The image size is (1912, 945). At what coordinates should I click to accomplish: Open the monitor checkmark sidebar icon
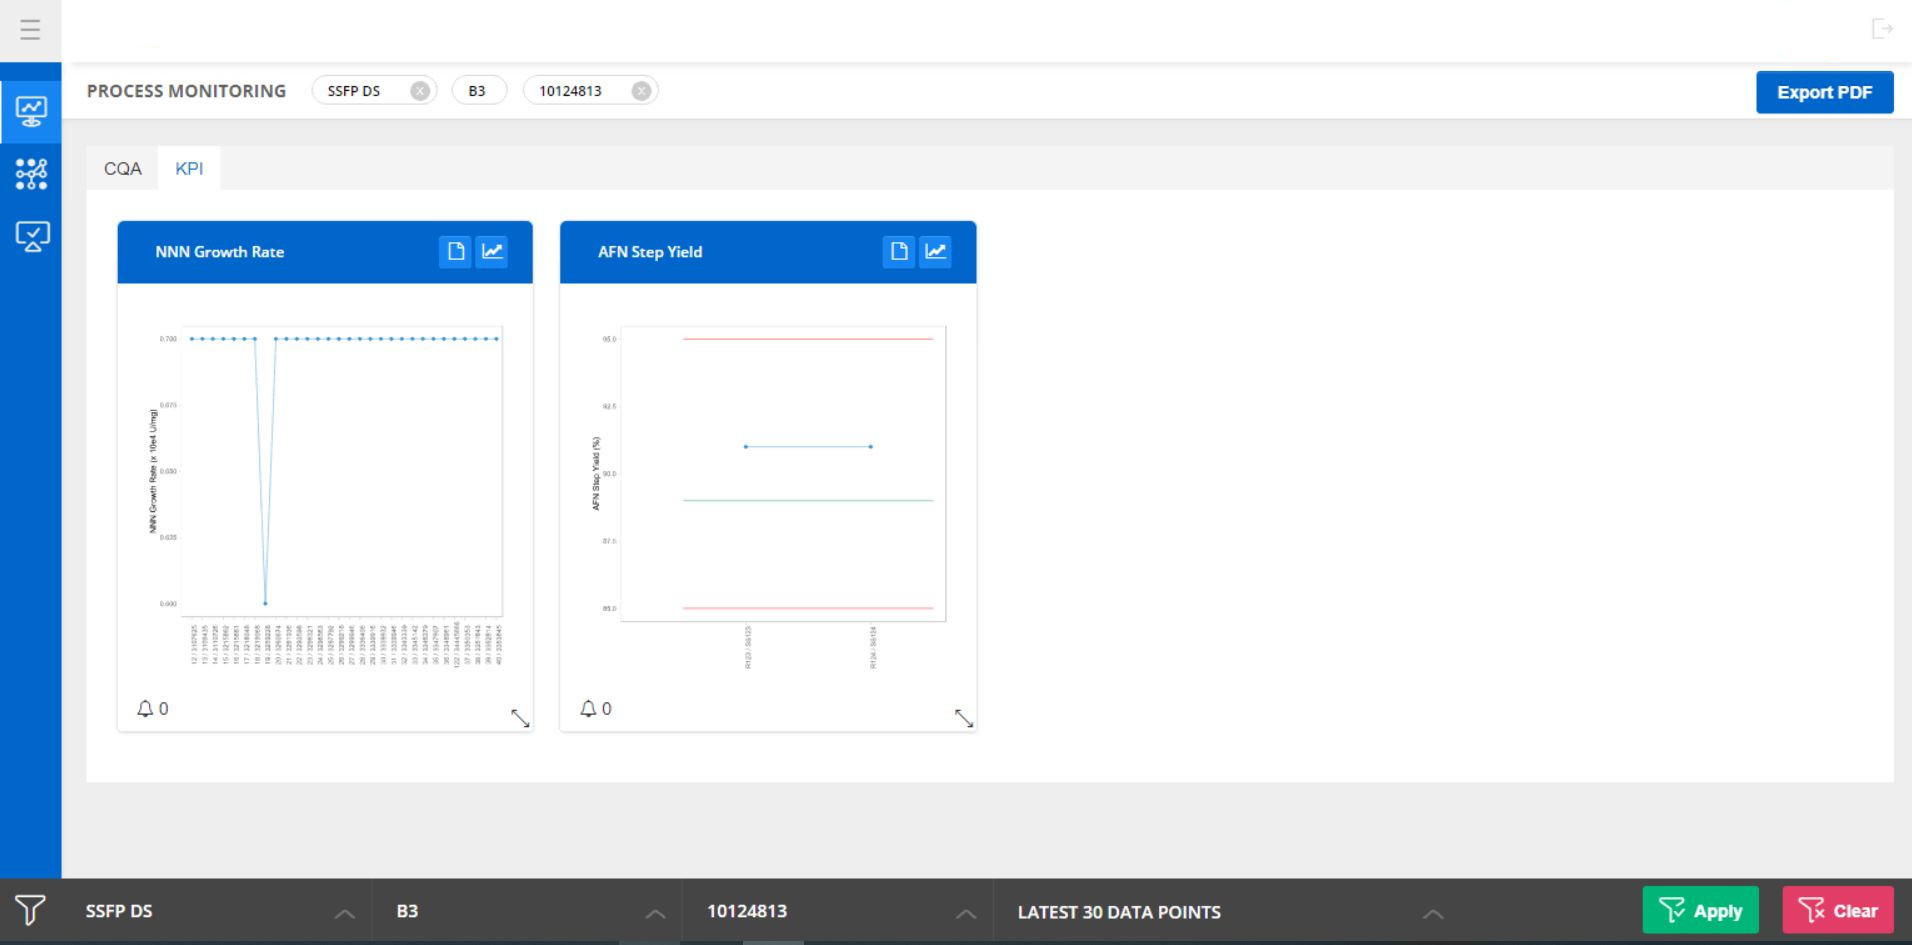[x=31, y=236]
